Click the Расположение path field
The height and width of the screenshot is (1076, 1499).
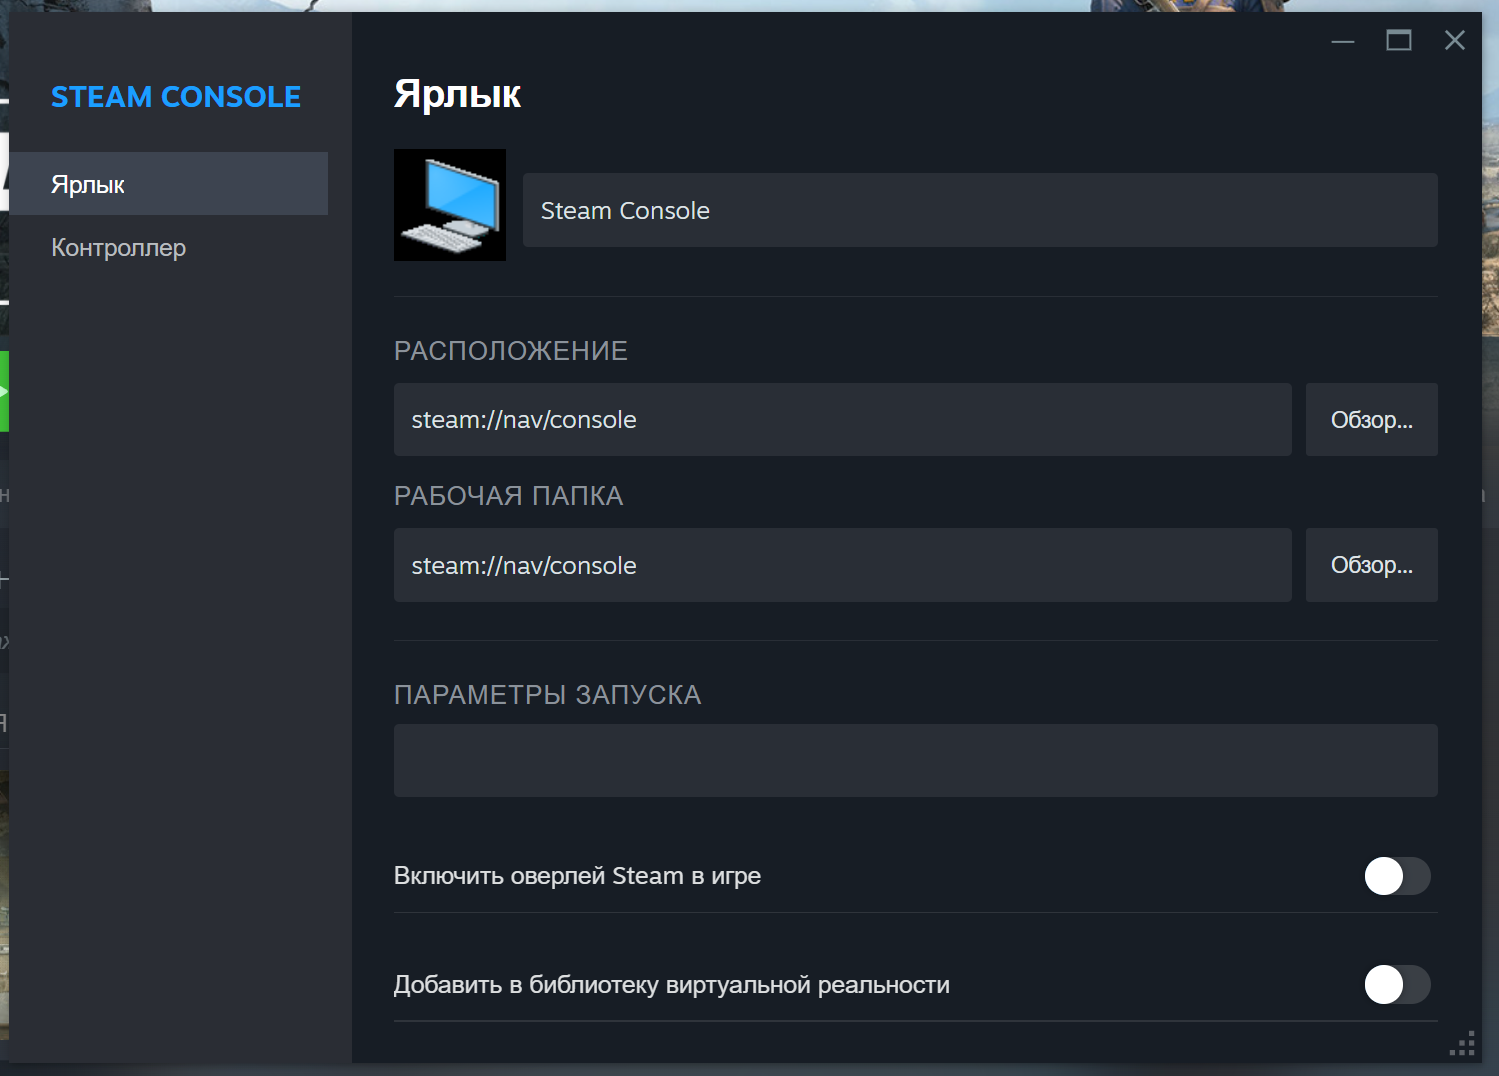[843, 420]
